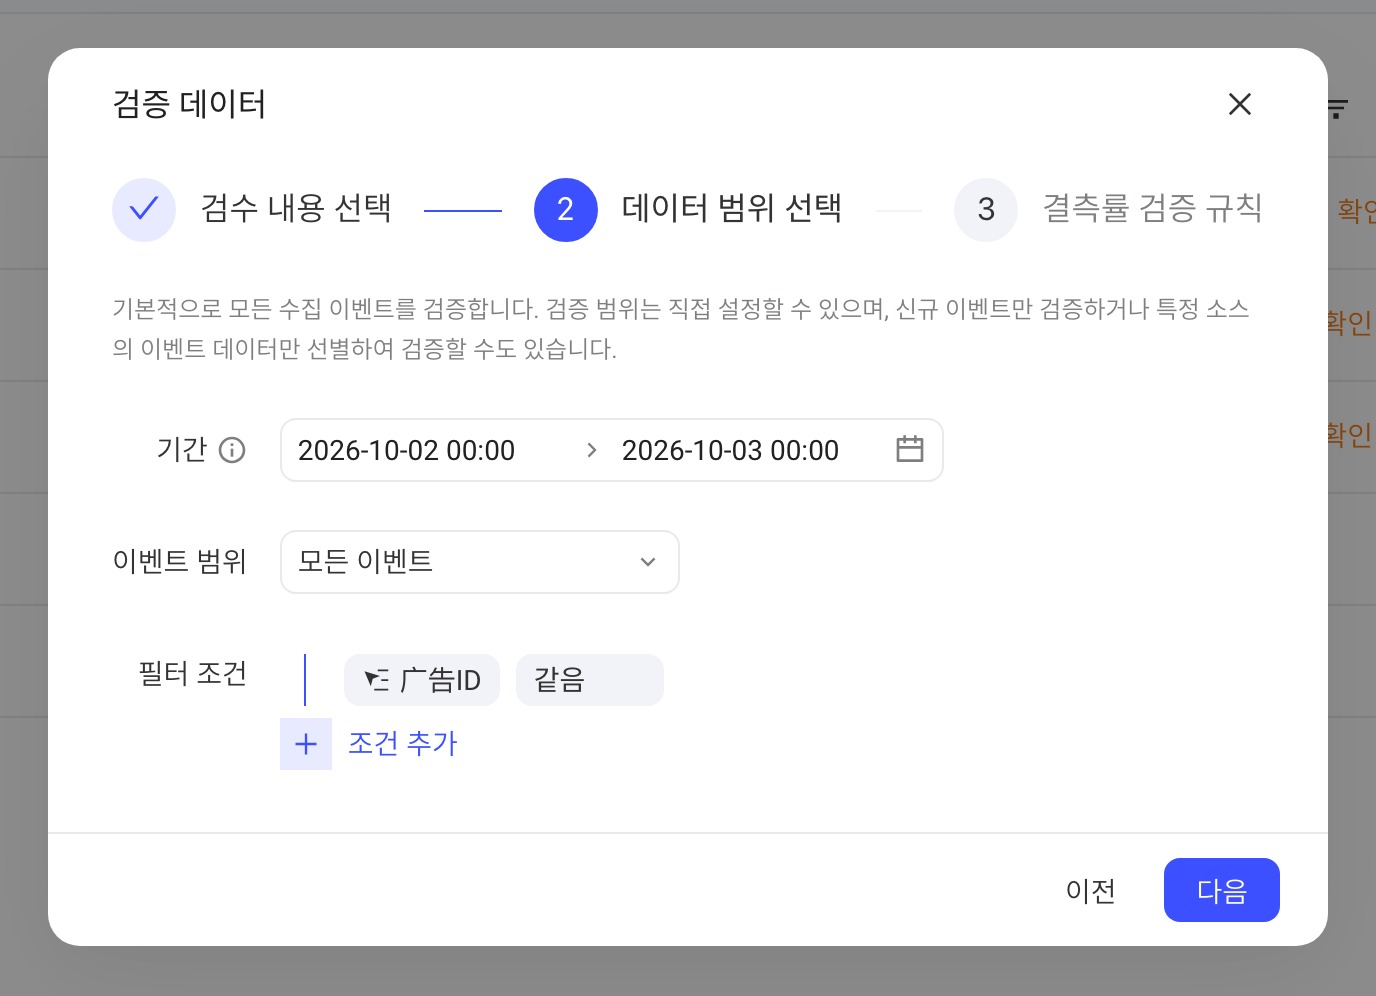This screenshot has width=1376, height=996.
Task: Click the 조건 추가 link
Action: pyautogui.click(x=402, y=744)
